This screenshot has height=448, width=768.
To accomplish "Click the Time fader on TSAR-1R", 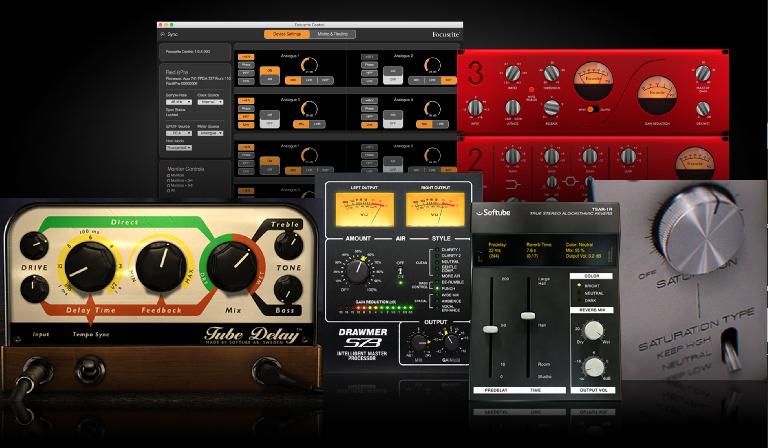I will point(528,316).
